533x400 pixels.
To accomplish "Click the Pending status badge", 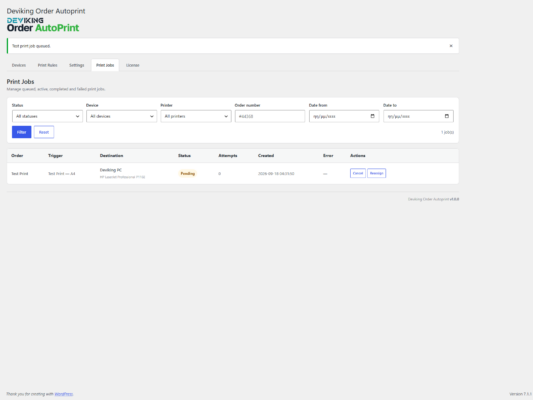I will click(x=188, y=174).
